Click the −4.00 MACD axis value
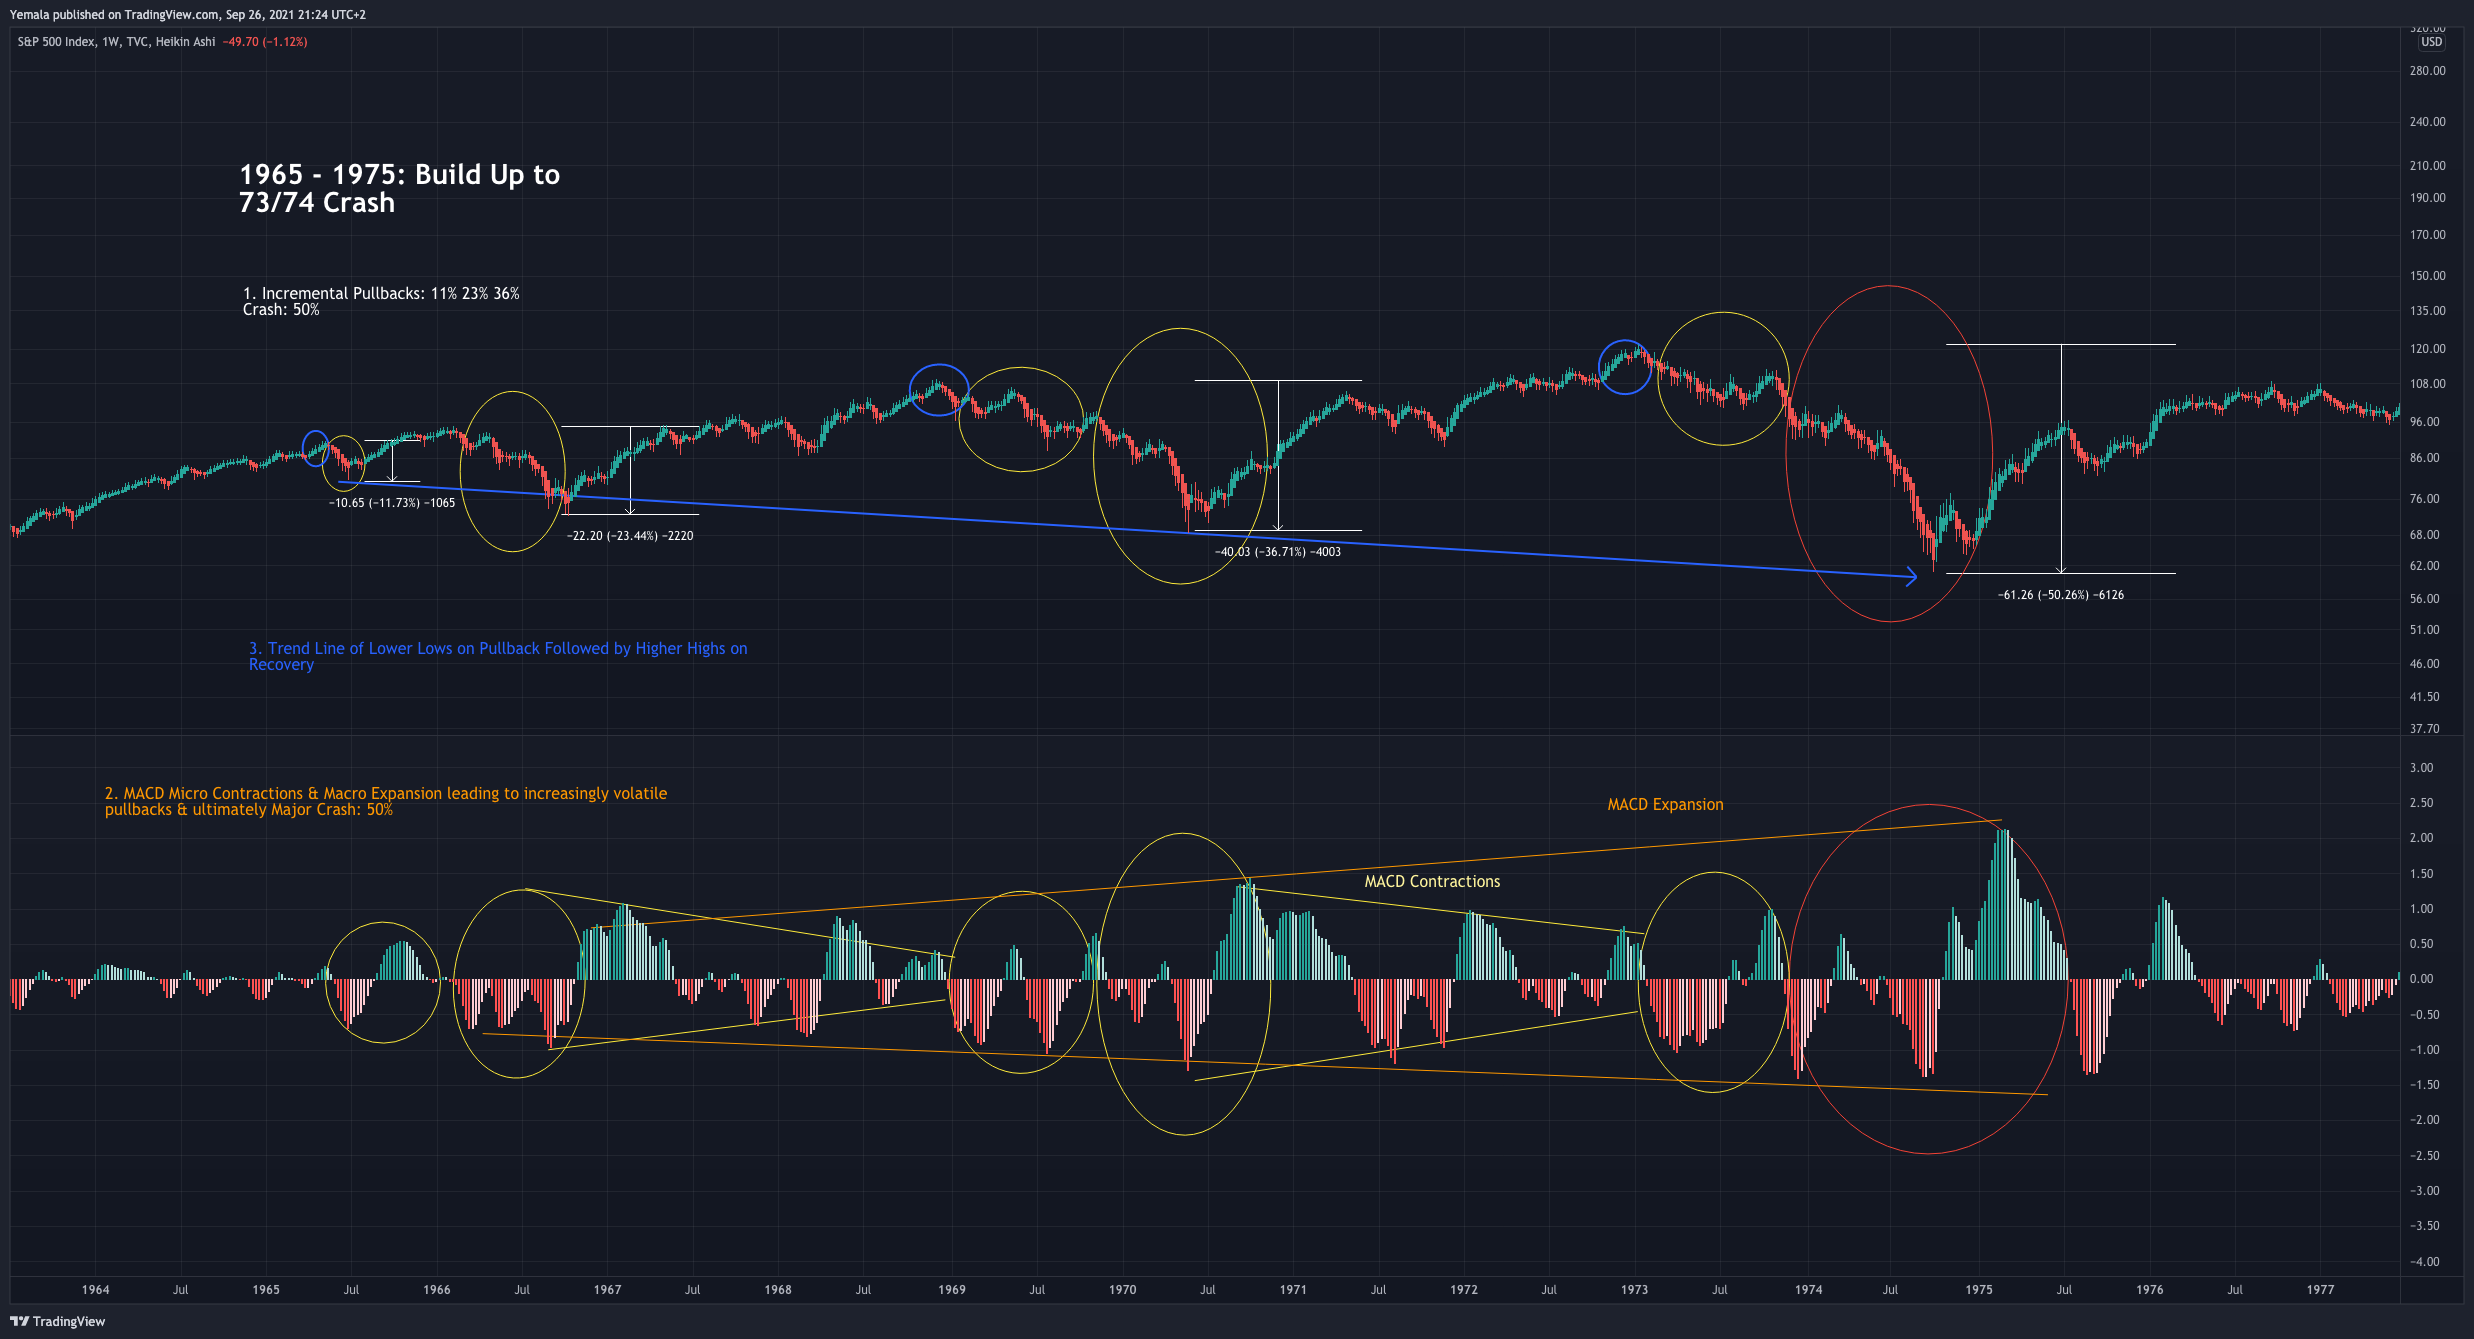The image size is (2474, 1339). pos(2424,1262)
